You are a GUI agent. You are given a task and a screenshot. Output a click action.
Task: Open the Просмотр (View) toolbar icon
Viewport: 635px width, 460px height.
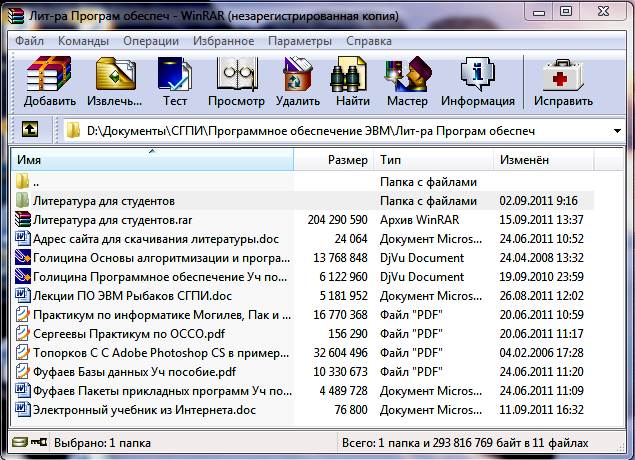(237, 74)
